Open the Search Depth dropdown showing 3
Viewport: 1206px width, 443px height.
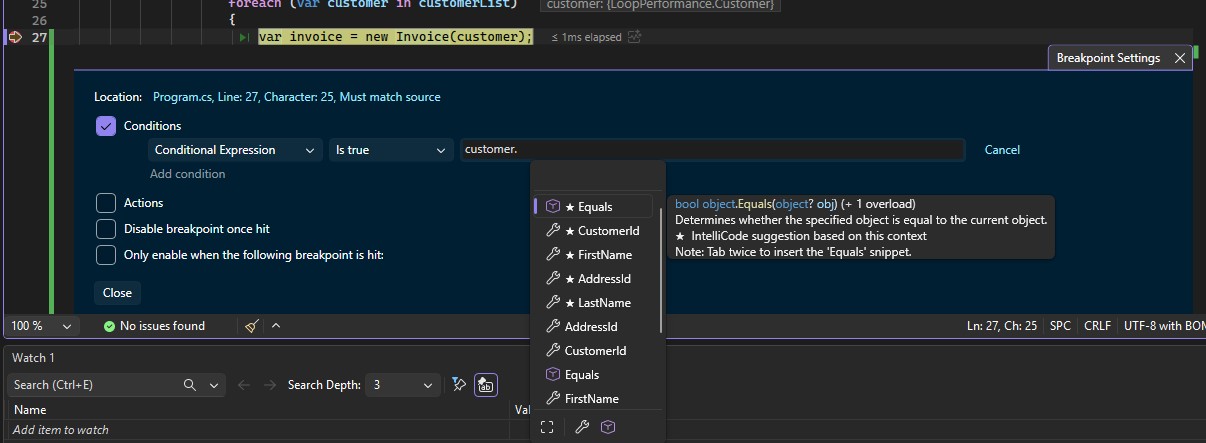402,385
